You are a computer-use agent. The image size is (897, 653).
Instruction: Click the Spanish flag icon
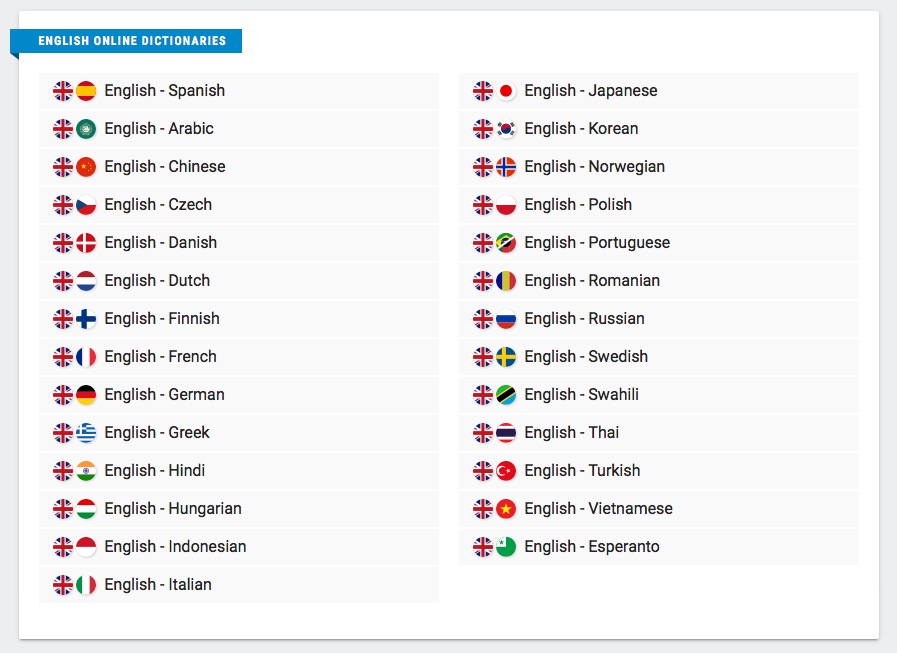point(86,91)
